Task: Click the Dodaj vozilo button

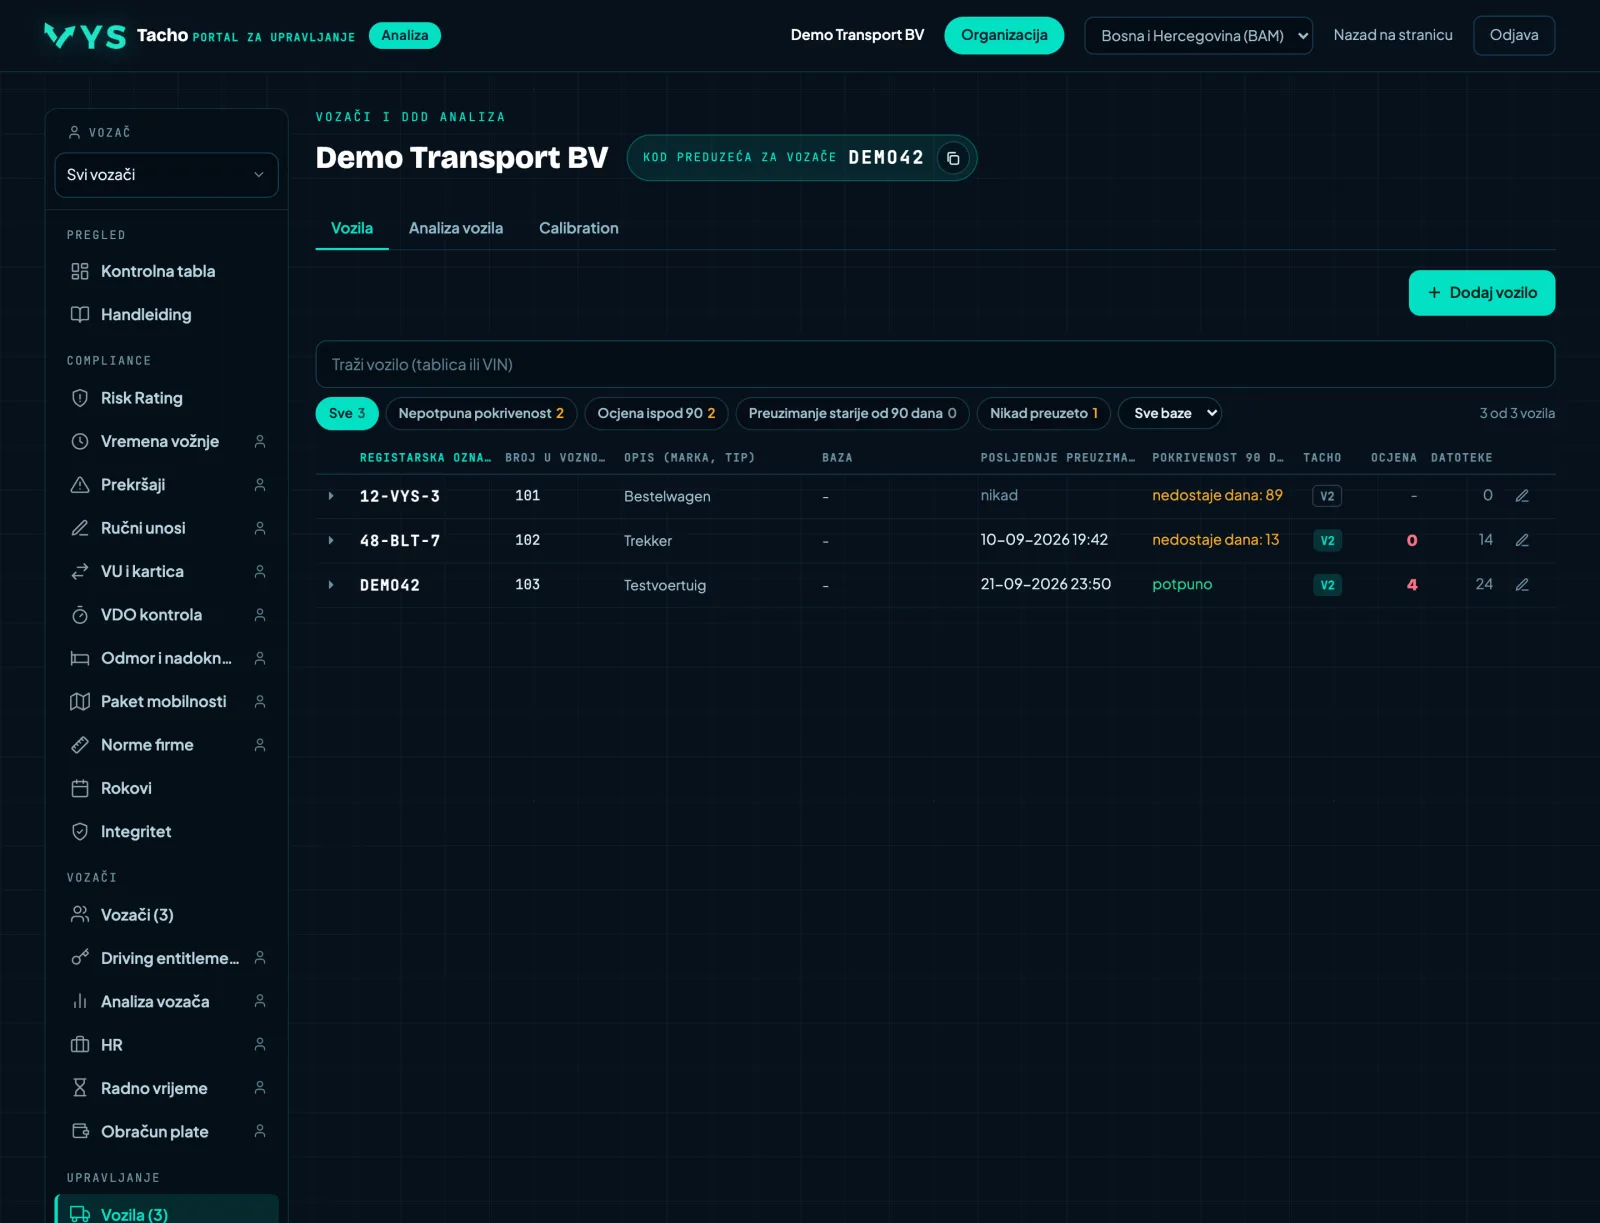Action: coord(1482,293)
